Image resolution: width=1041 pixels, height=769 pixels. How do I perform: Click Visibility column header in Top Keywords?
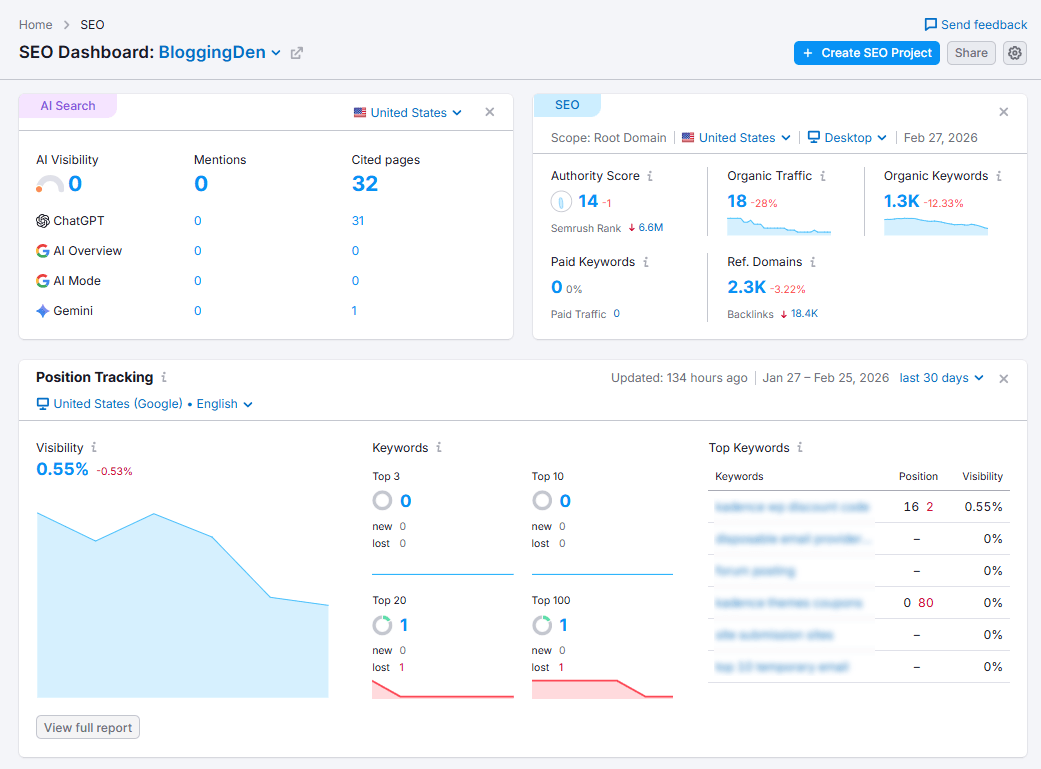click(x=983, y=476)
